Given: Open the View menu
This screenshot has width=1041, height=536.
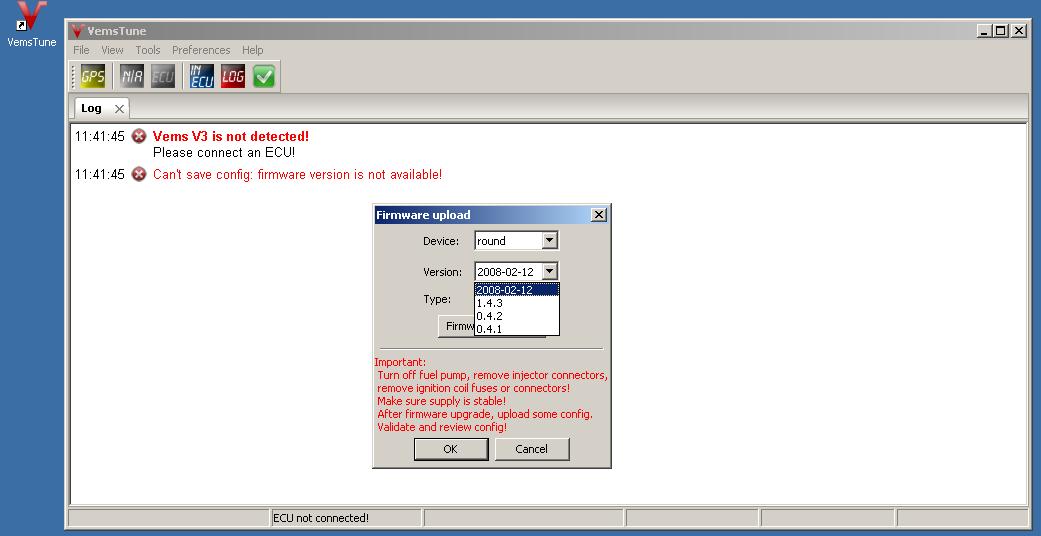Looking at the screenshot, I should point(112,50).
